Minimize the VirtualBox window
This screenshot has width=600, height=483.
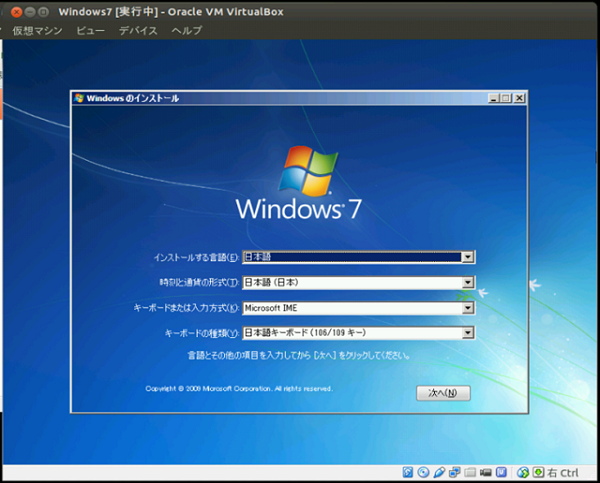tap(30, 12)
